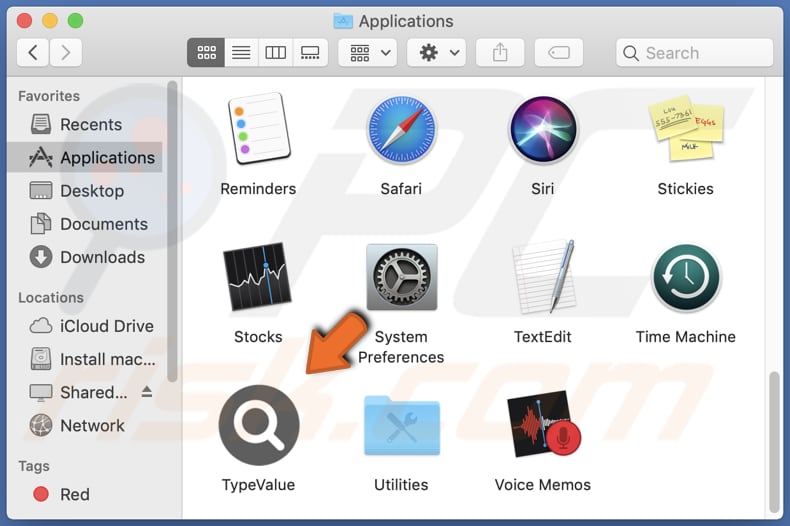Click in the Search field

pos(694,52)
